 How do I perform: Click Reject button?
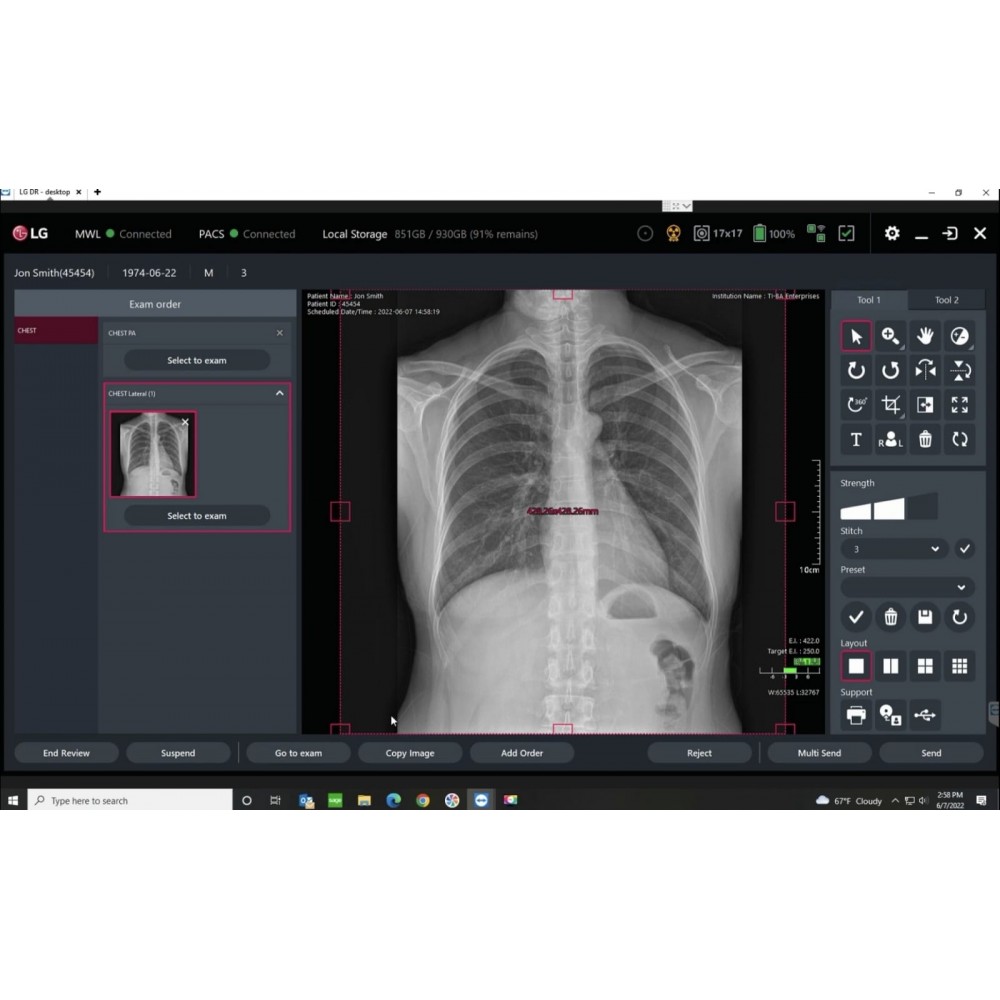(x=699, y=753)
